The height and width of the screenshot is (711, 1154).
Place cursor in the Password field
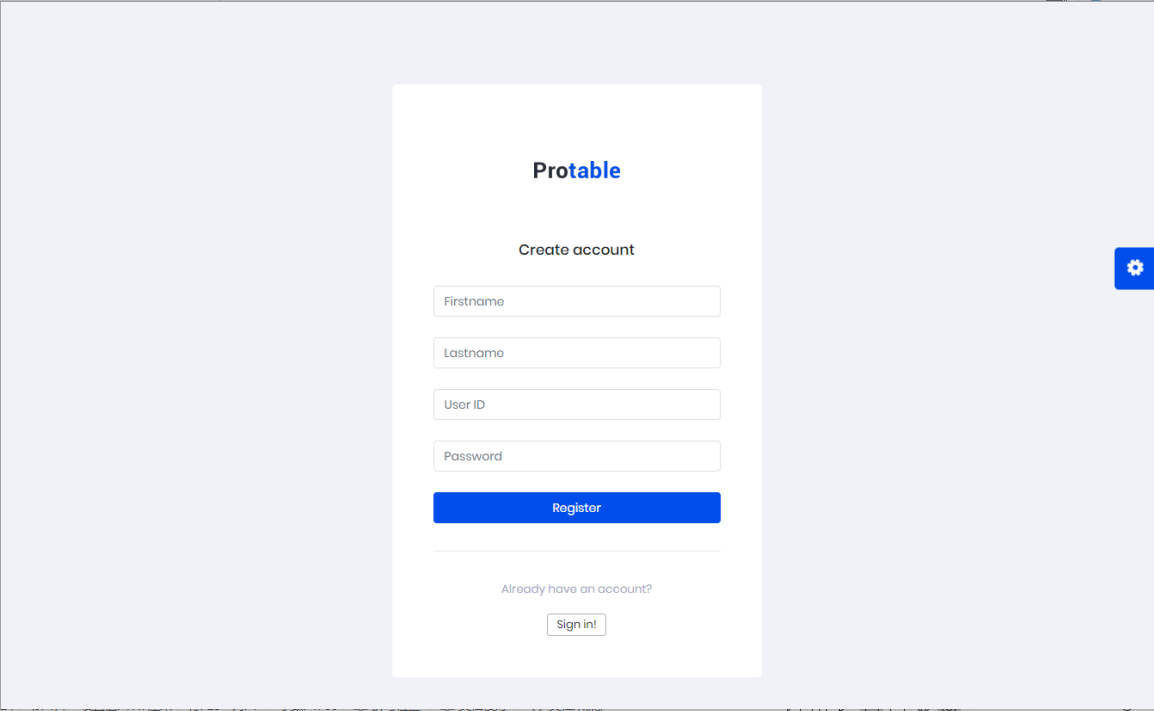tap(576, 456)
